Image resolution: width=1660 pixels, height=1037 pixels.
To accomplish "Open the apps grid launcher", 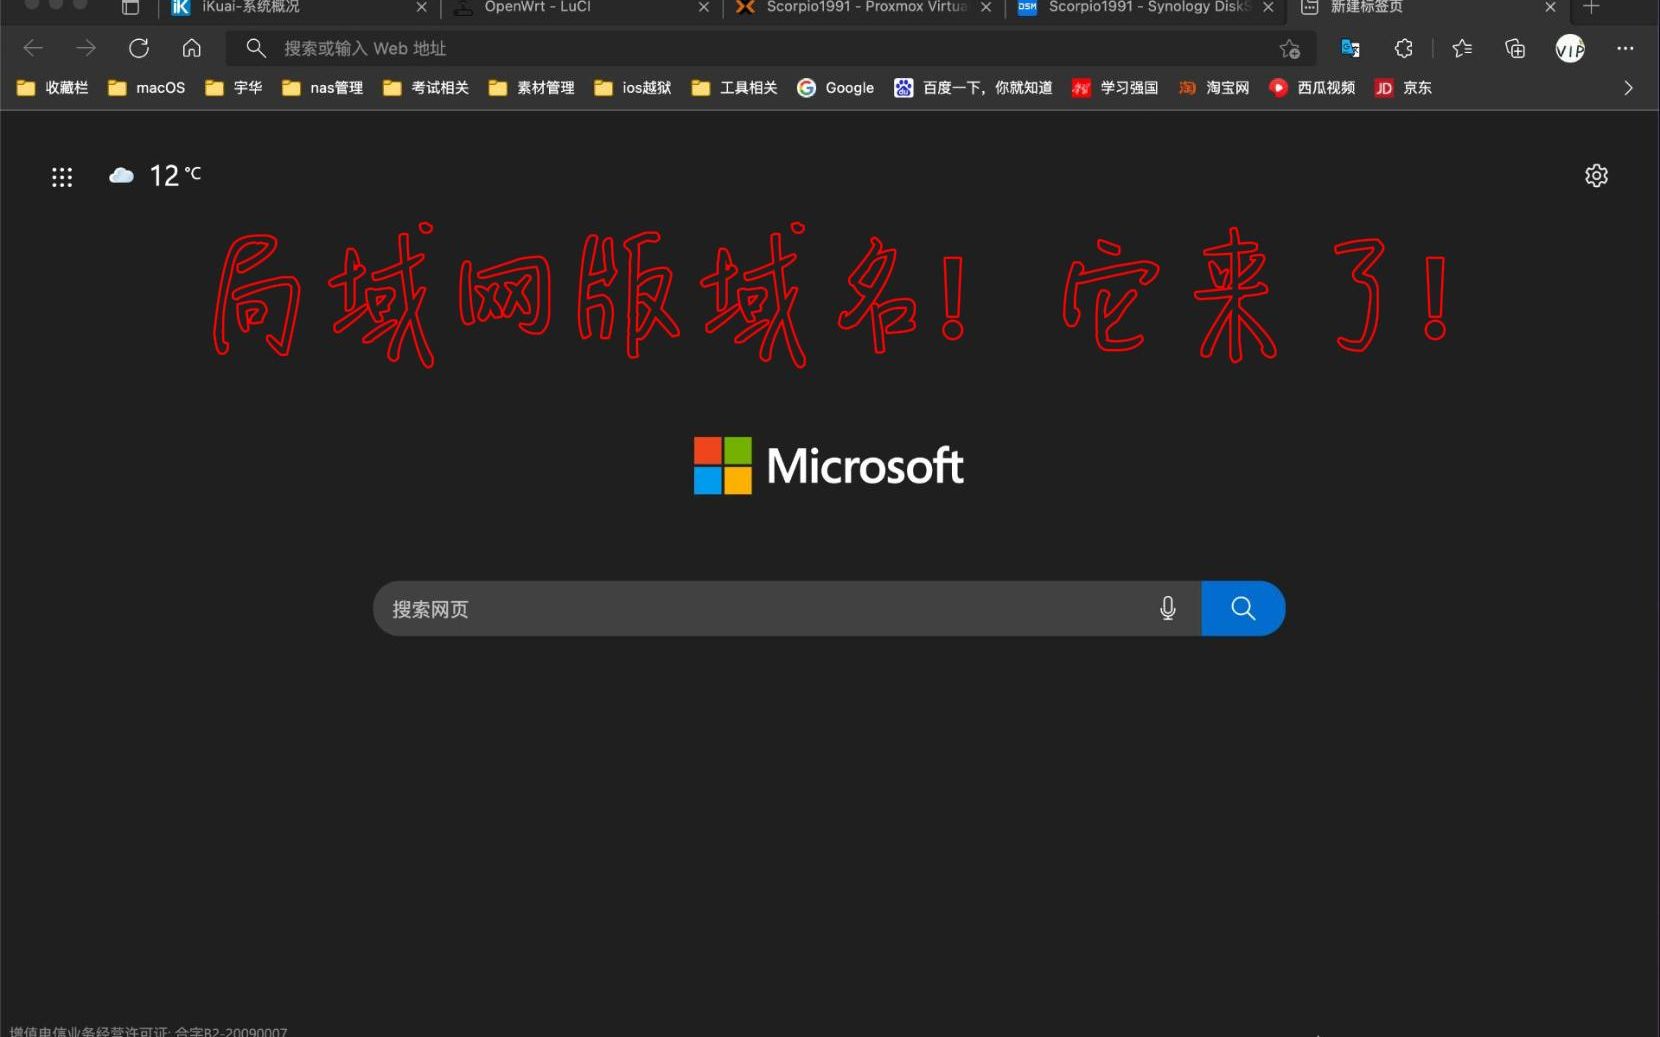I will (x=62, y=177).
